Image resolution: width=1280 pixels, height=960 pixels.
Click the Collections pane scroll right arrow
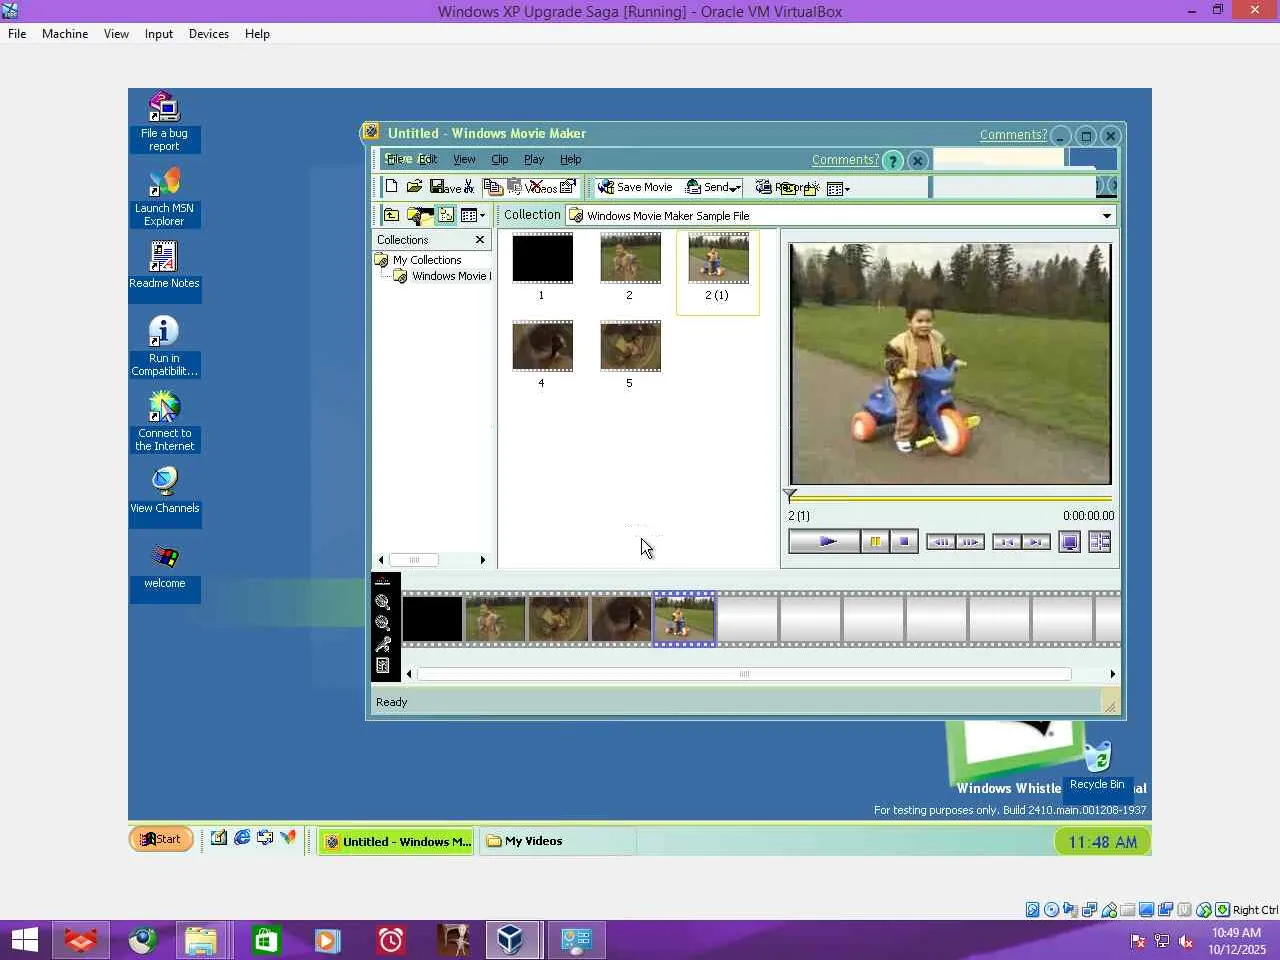(x=483, y=560)
